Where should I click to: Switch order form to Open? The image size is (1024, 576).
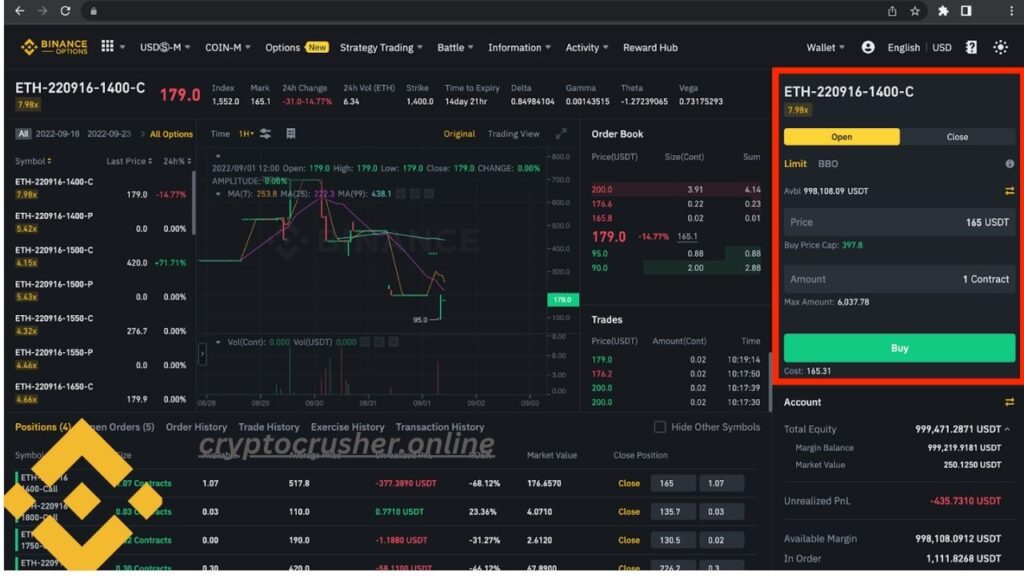[x=842, y=136]
